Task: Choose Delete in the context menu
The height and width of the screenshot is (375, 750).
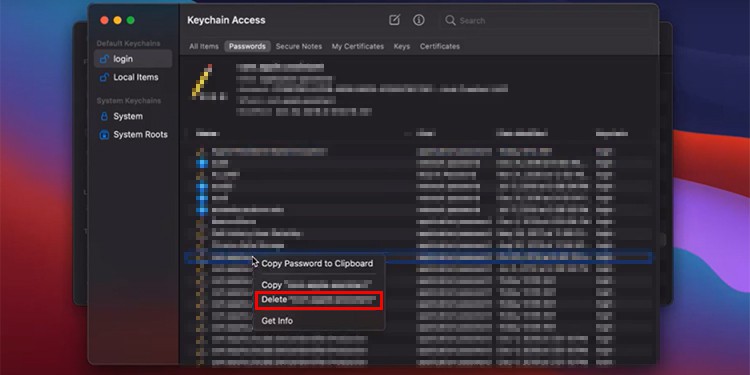Action: [x=319, y=300]
